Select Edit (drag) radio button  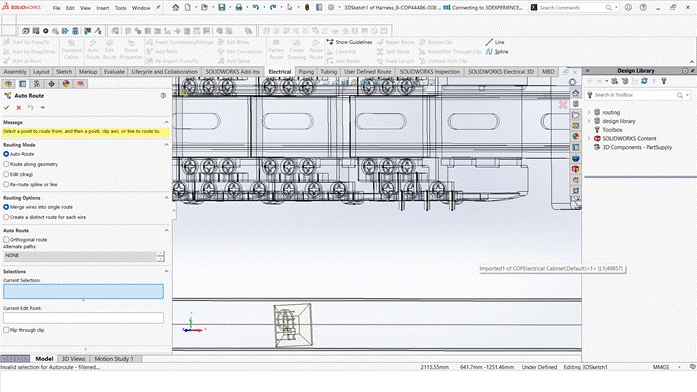click(6, 174)
